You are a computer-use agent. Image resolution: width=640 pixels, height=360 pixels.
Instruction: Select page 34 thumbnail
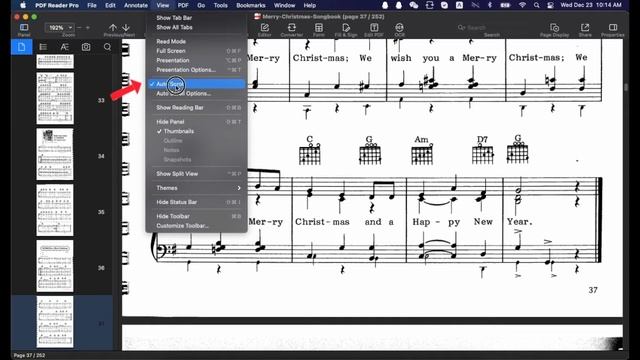coord(55,154)
